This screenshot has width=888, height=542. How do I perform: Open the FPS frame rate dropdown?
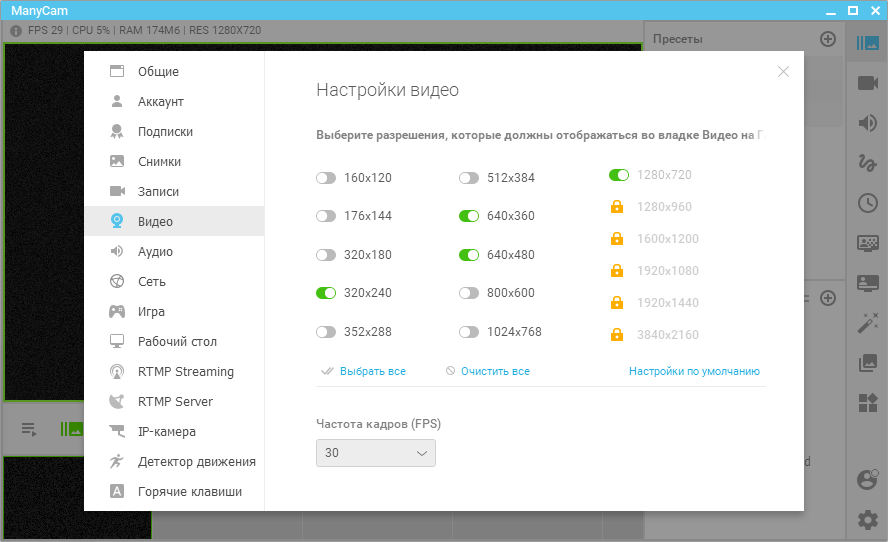click(x=376, y=453)
